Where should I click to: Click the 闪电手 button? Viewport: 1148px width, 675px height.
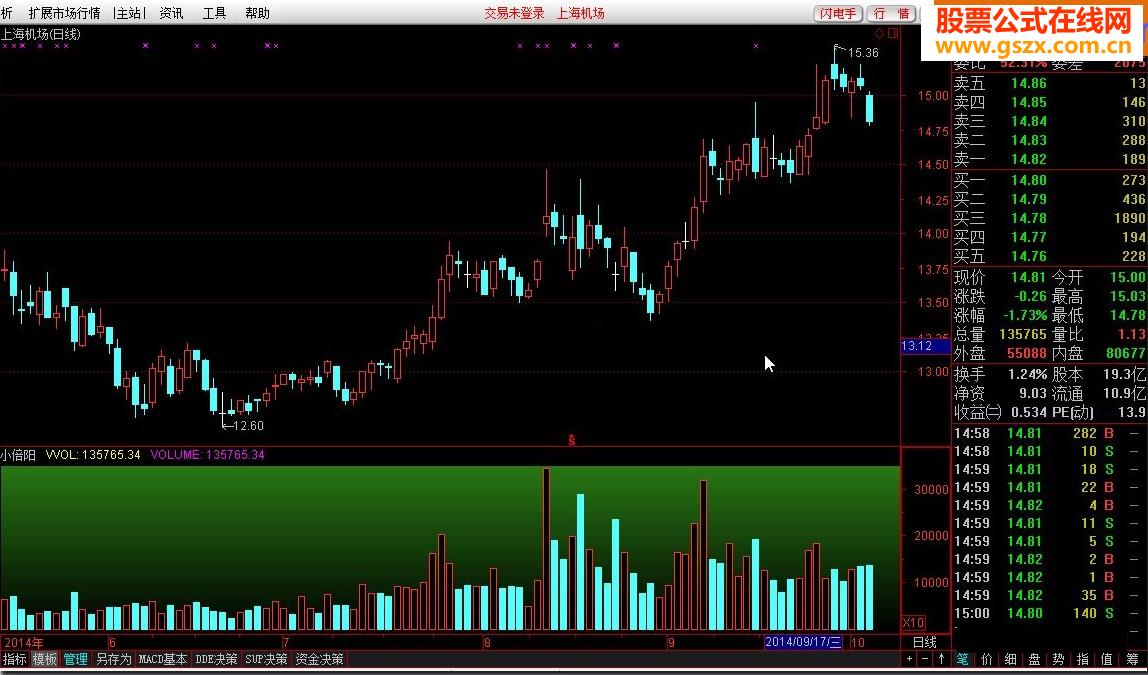point(838,13)
